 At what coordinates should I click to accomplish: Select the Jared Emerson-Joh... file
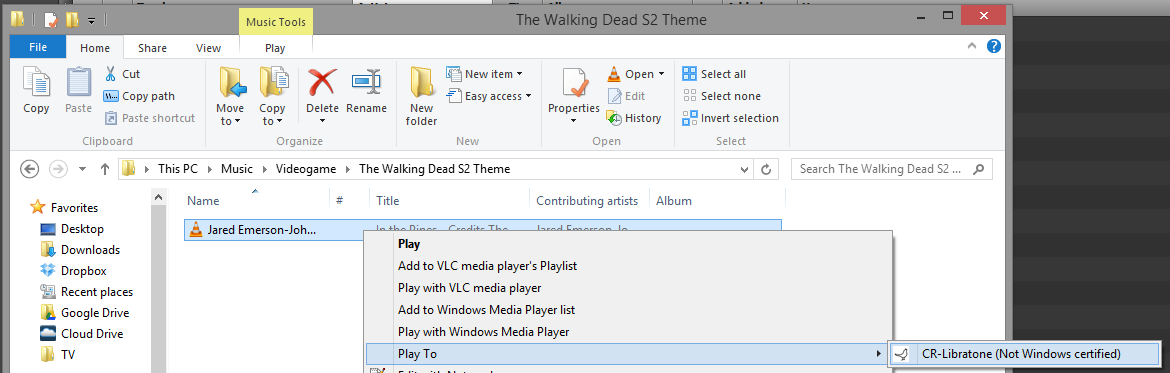point(261,230)
